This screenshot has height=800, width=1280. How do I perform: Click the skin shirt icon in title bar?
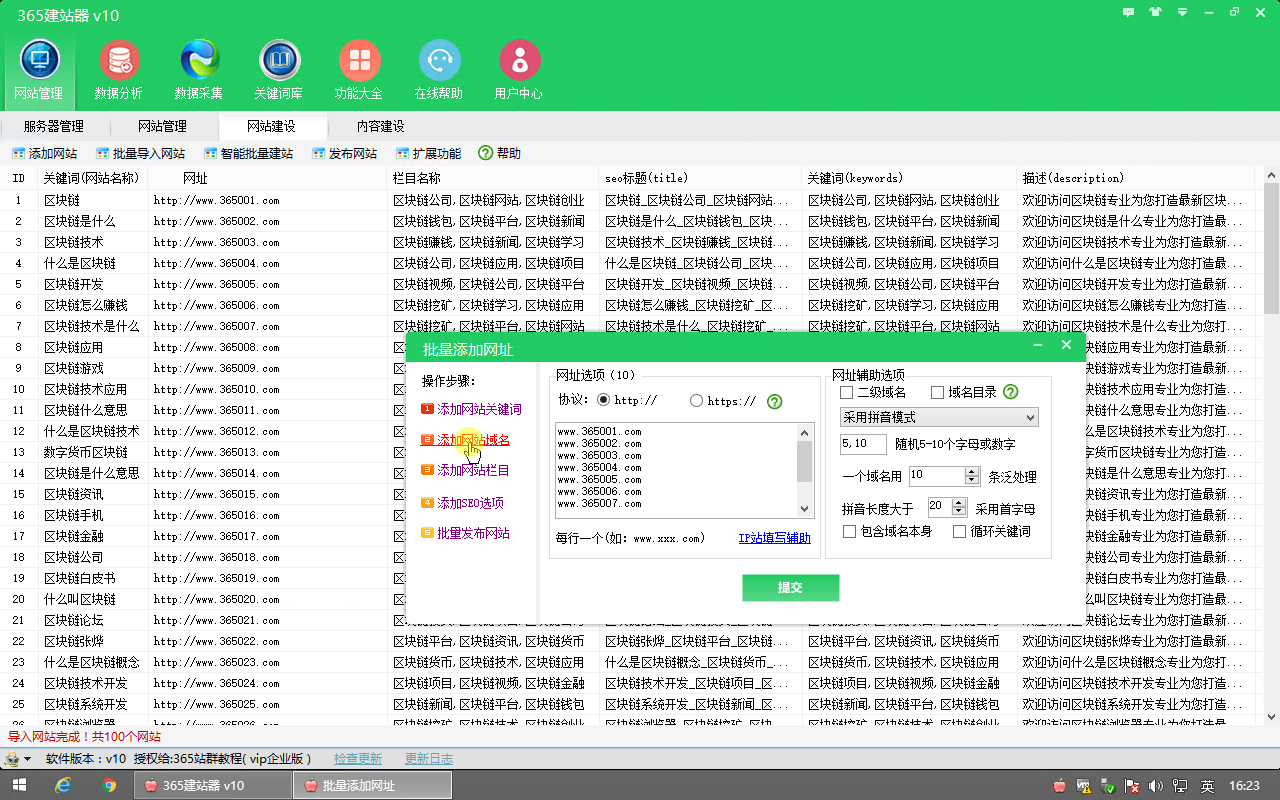click(1156, 12)
